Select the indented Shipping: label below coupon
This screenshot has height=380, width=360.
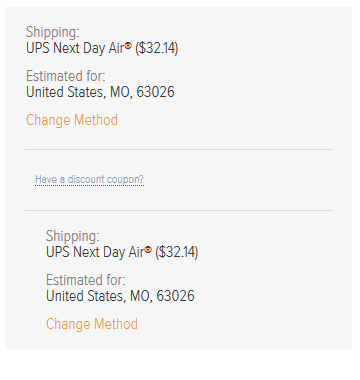(73, 236)
